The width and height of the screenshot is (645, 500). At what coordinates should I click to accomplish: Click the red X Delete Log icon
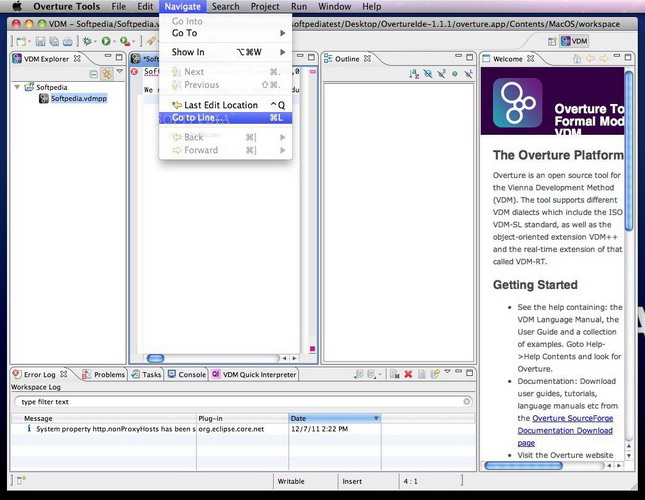click(408, 374)
